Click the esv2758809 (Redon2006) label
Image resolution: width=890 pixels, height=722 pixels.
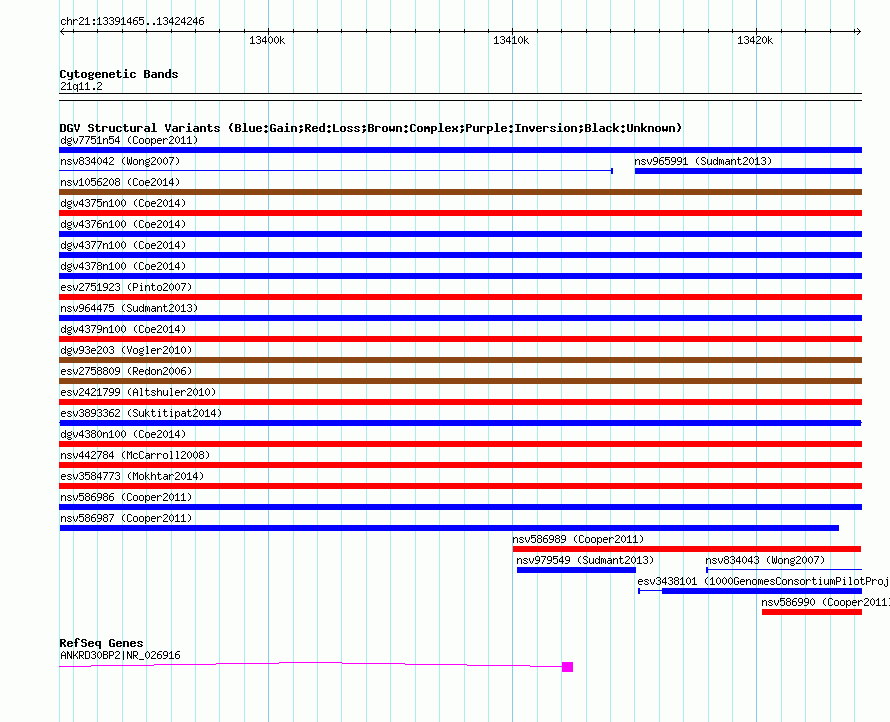point(126,371)
